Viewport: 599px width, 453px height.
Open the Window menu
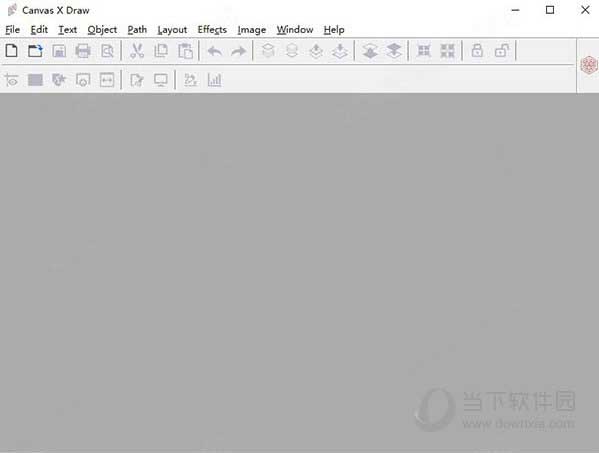[x=295, y=30]
